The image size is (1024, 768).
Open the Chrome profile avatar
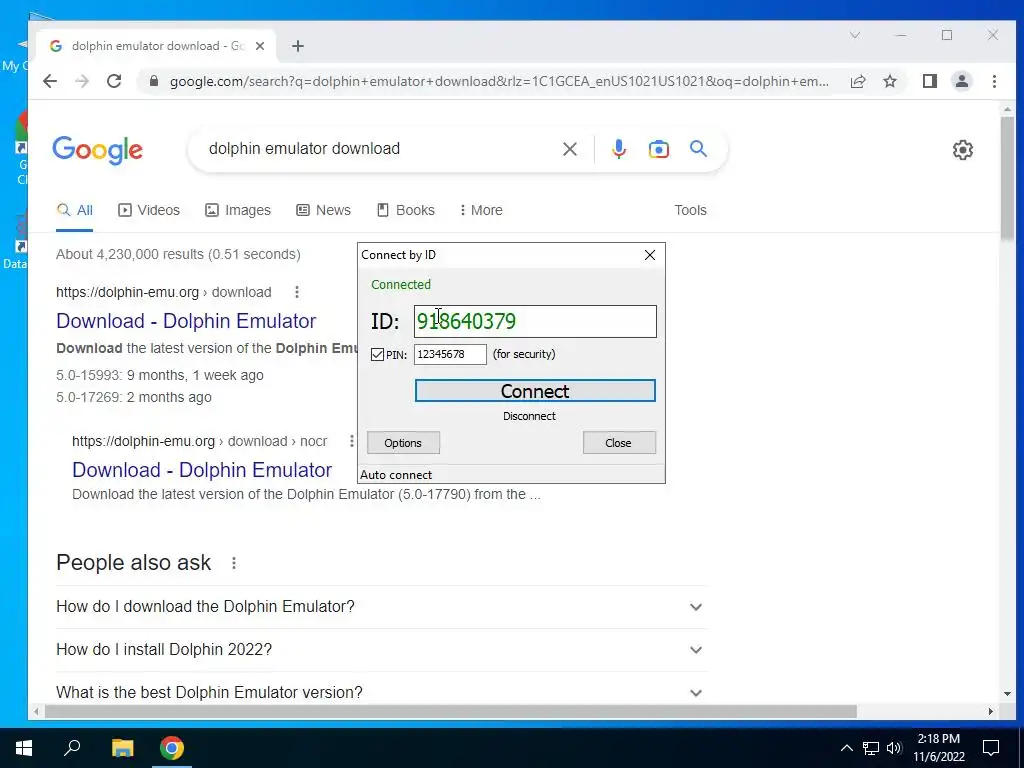pos(962,81)
